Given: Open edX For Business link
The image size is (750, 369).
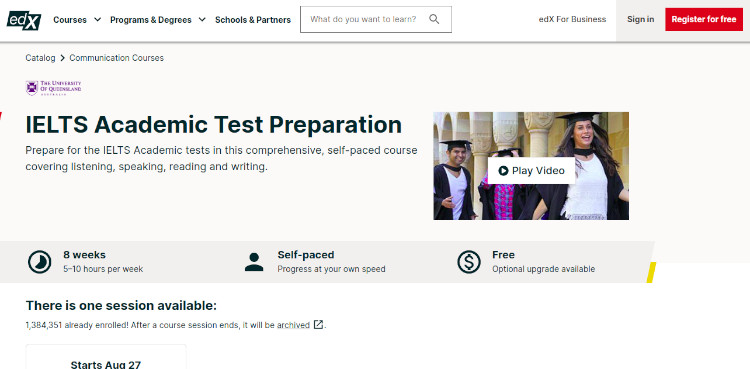Looking at the screenshot, I should click(572, 19).
